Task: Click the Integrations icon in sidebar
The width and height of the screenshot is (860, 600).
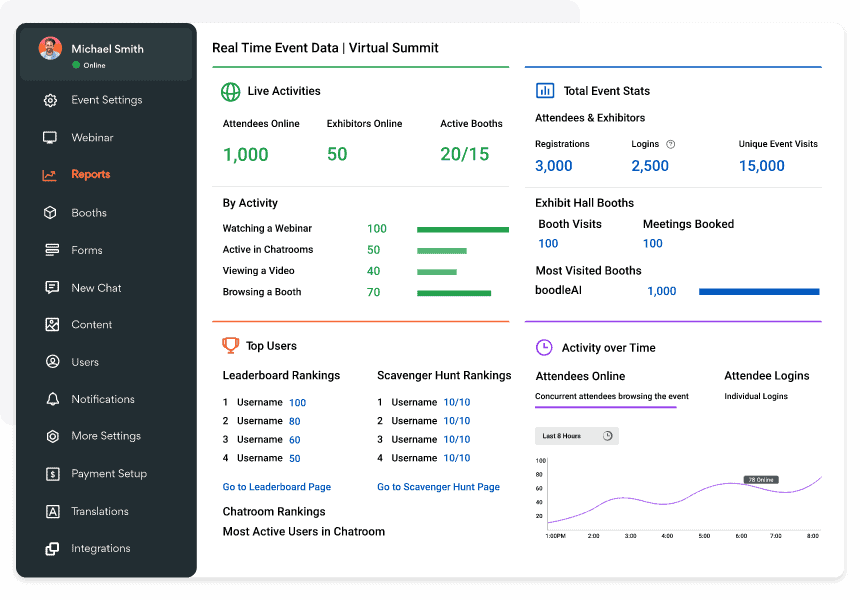Action: [52, 549]
